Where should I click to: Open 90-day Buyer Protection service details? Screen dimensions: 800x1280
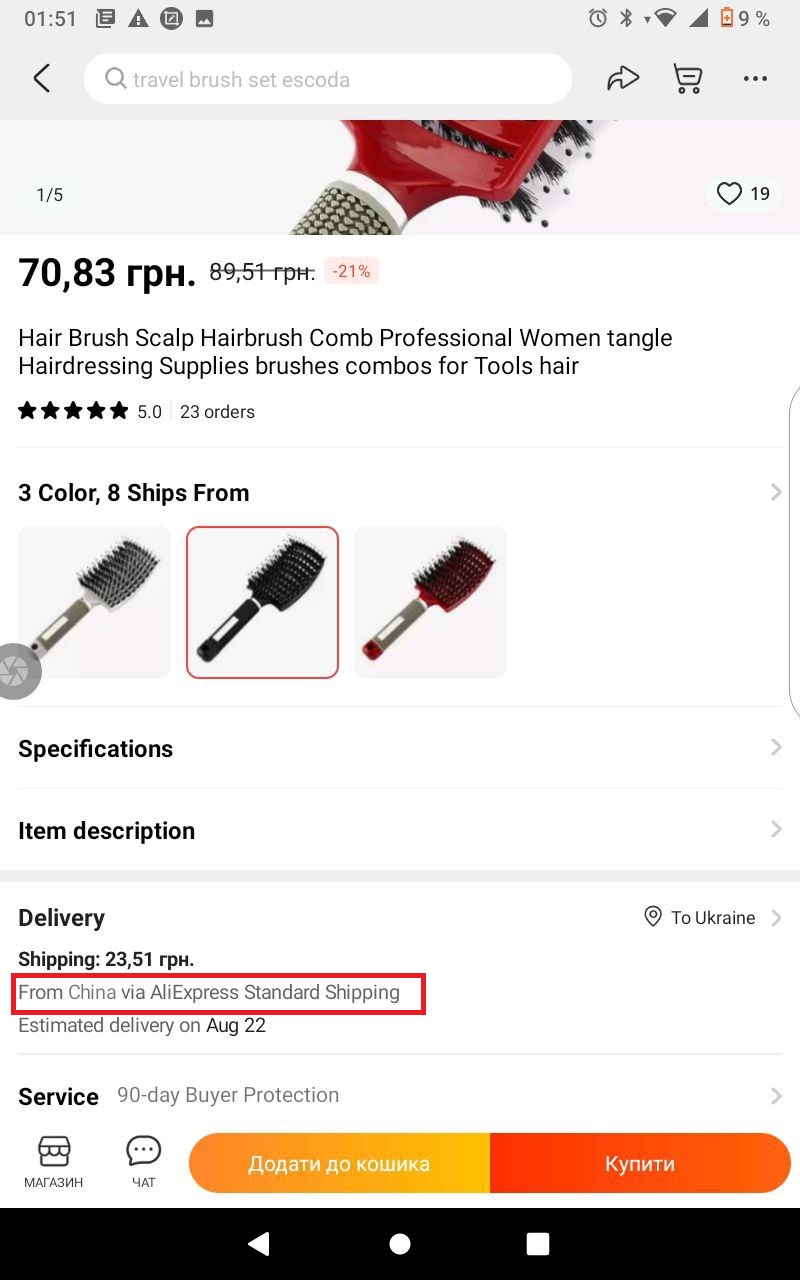pos(400,1095)
